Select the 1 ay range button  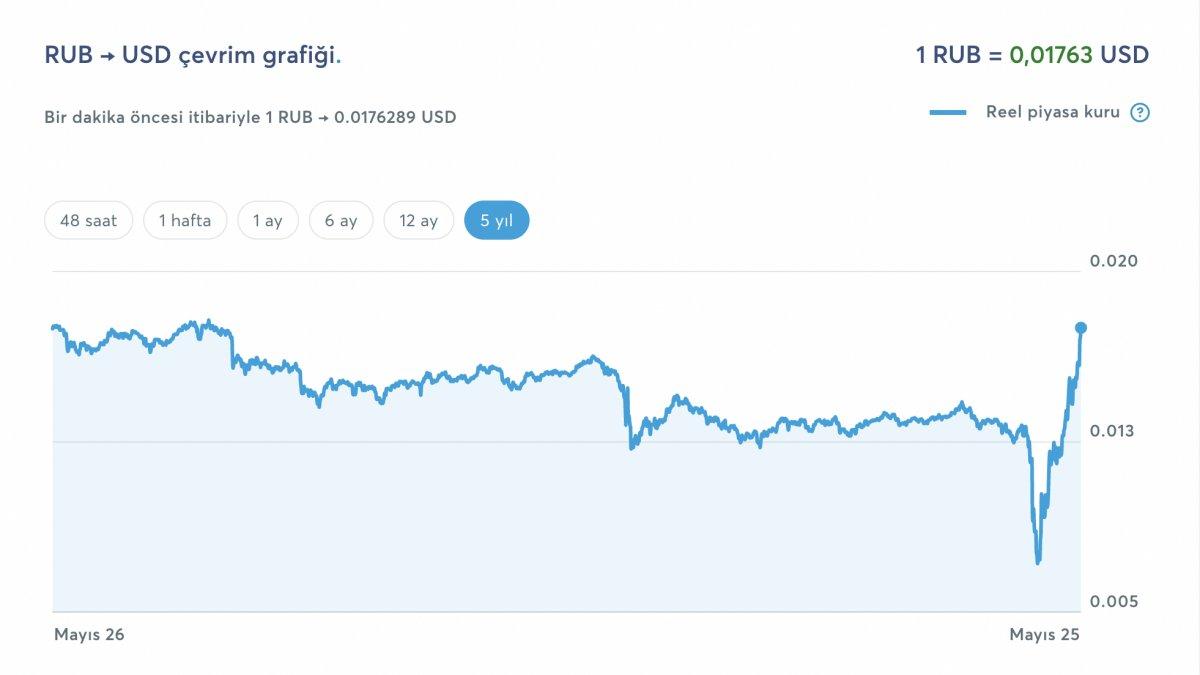[267, 220]
